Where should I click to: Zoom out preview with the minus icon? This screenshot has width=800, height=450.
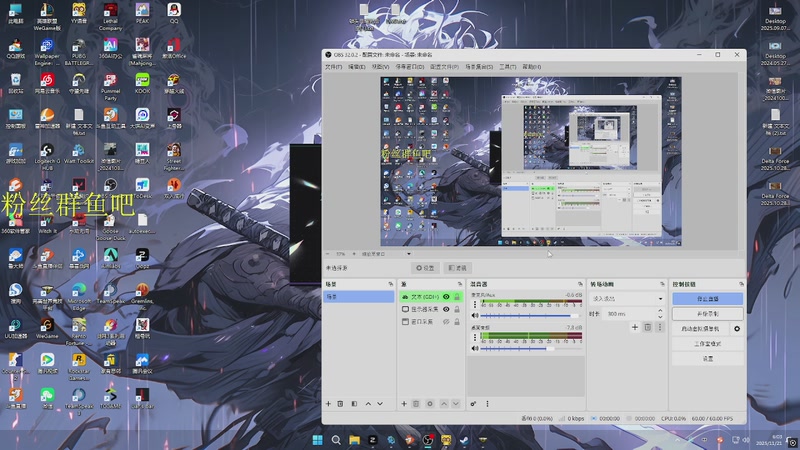click(328, 254)
